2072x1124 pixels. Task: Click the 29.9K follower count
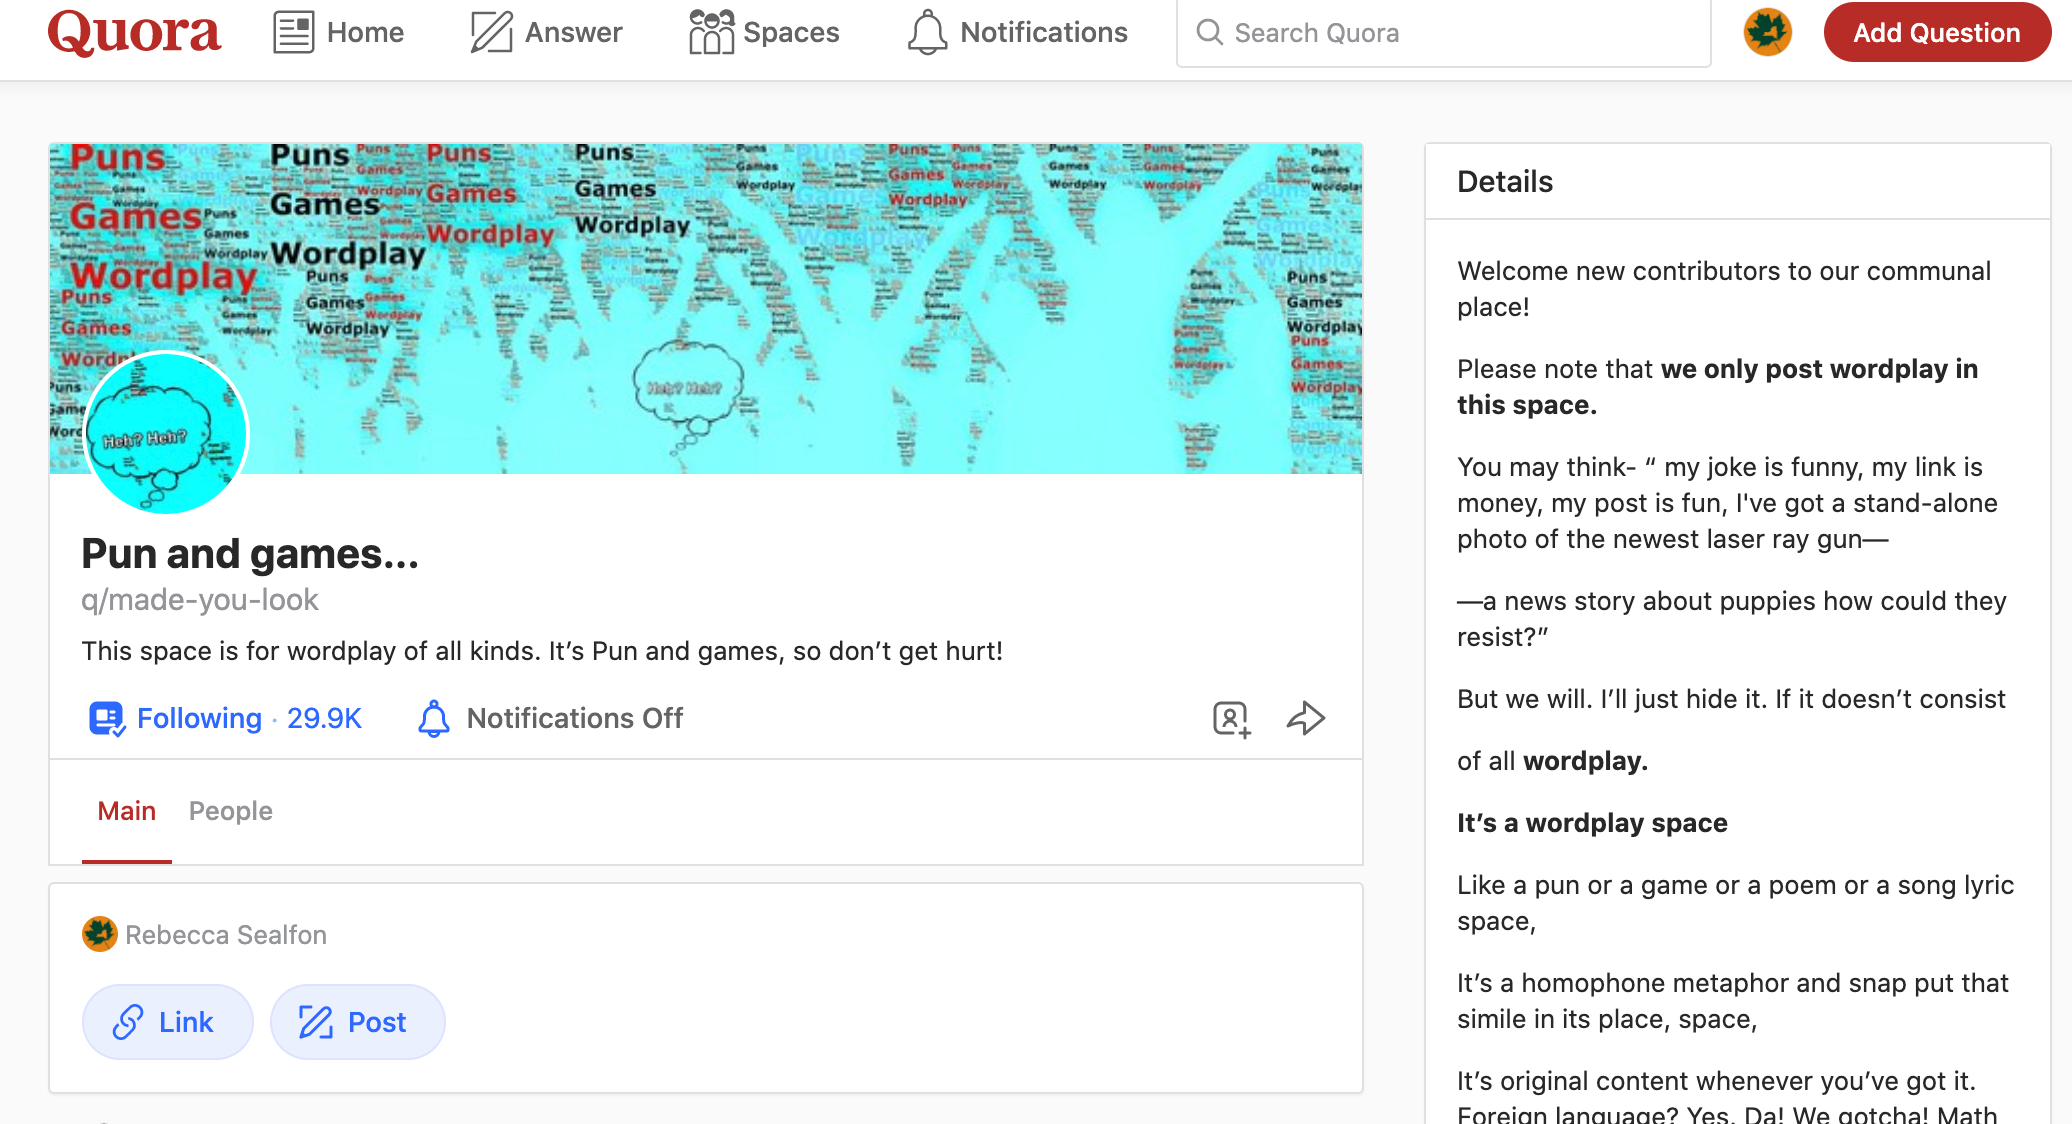pos(324,718)
